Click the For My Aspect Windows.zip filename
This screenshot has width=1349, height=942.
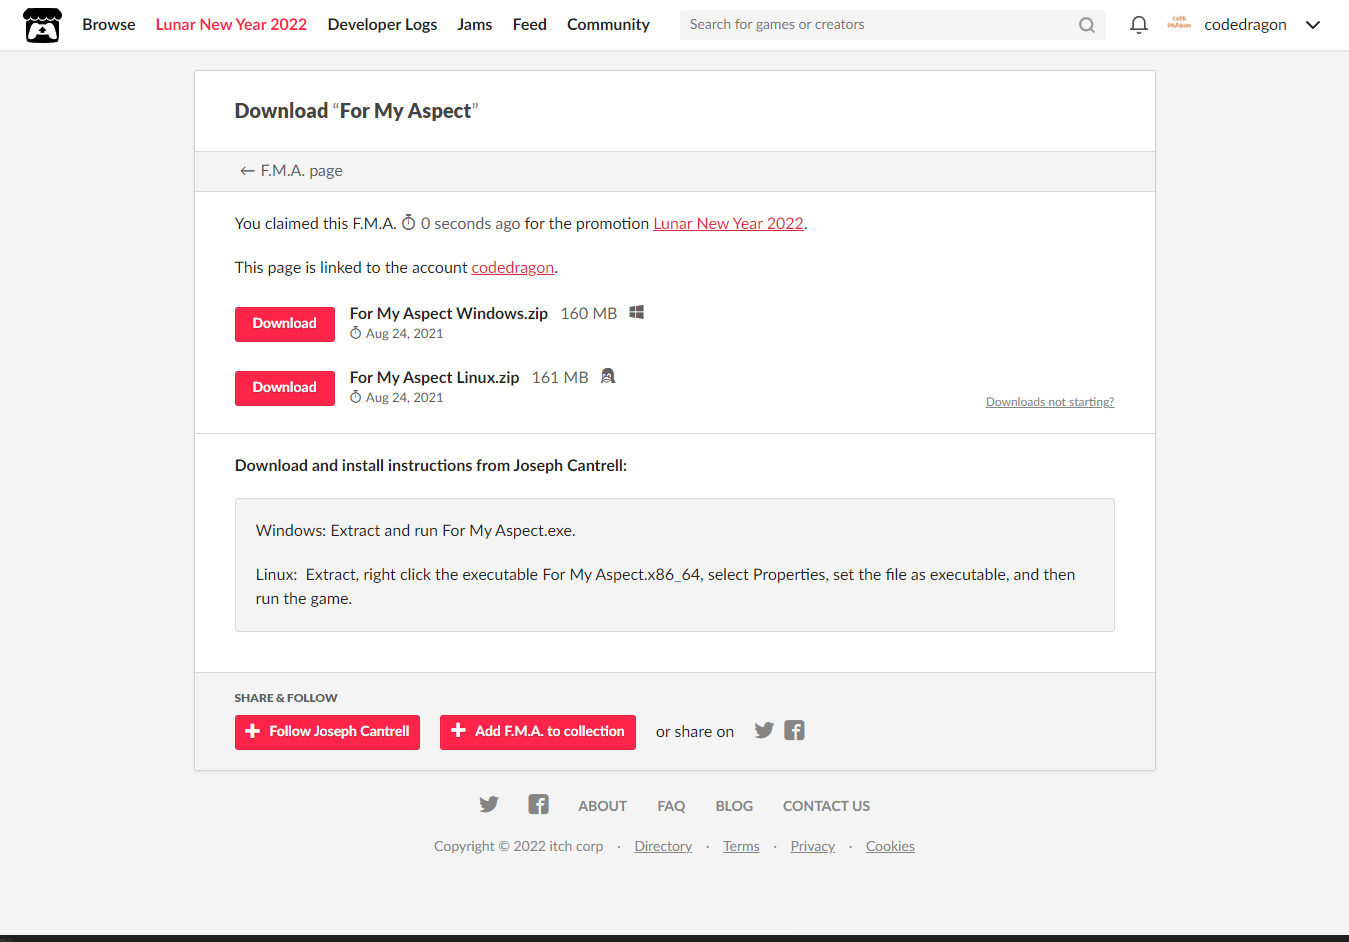pyautogui.click(x=449, y=314)
